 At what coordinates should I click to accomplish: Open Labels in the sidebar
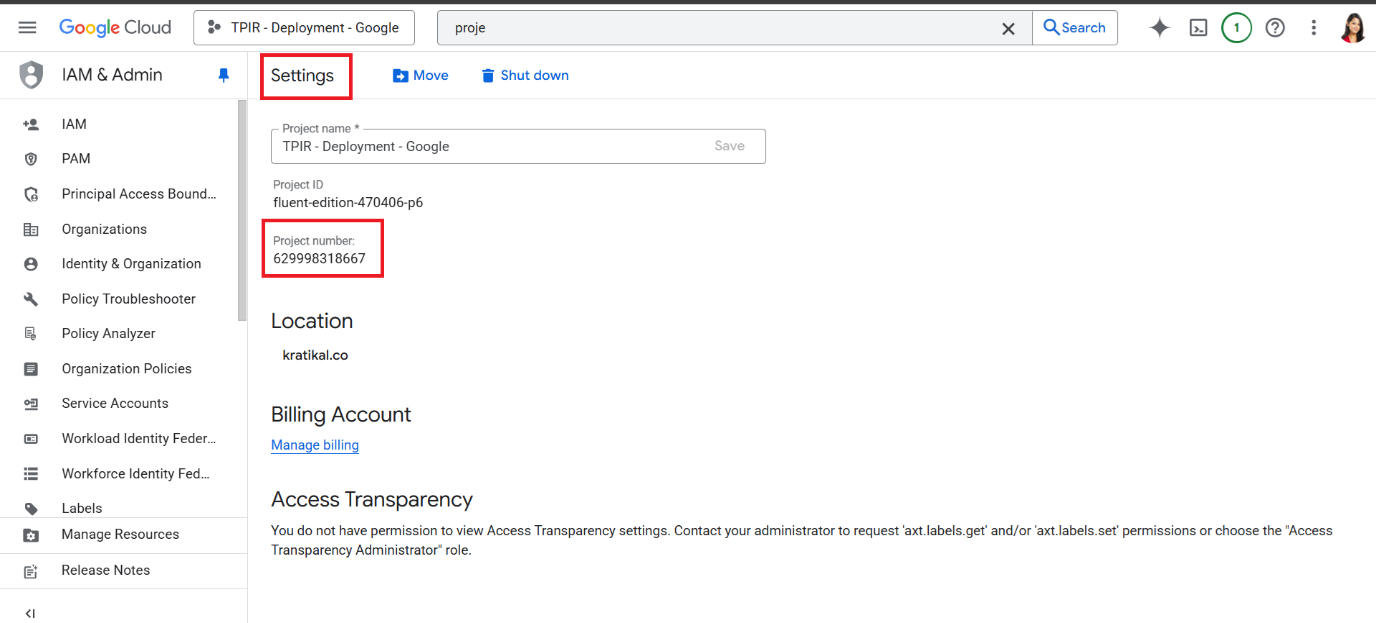pos(121,508)
